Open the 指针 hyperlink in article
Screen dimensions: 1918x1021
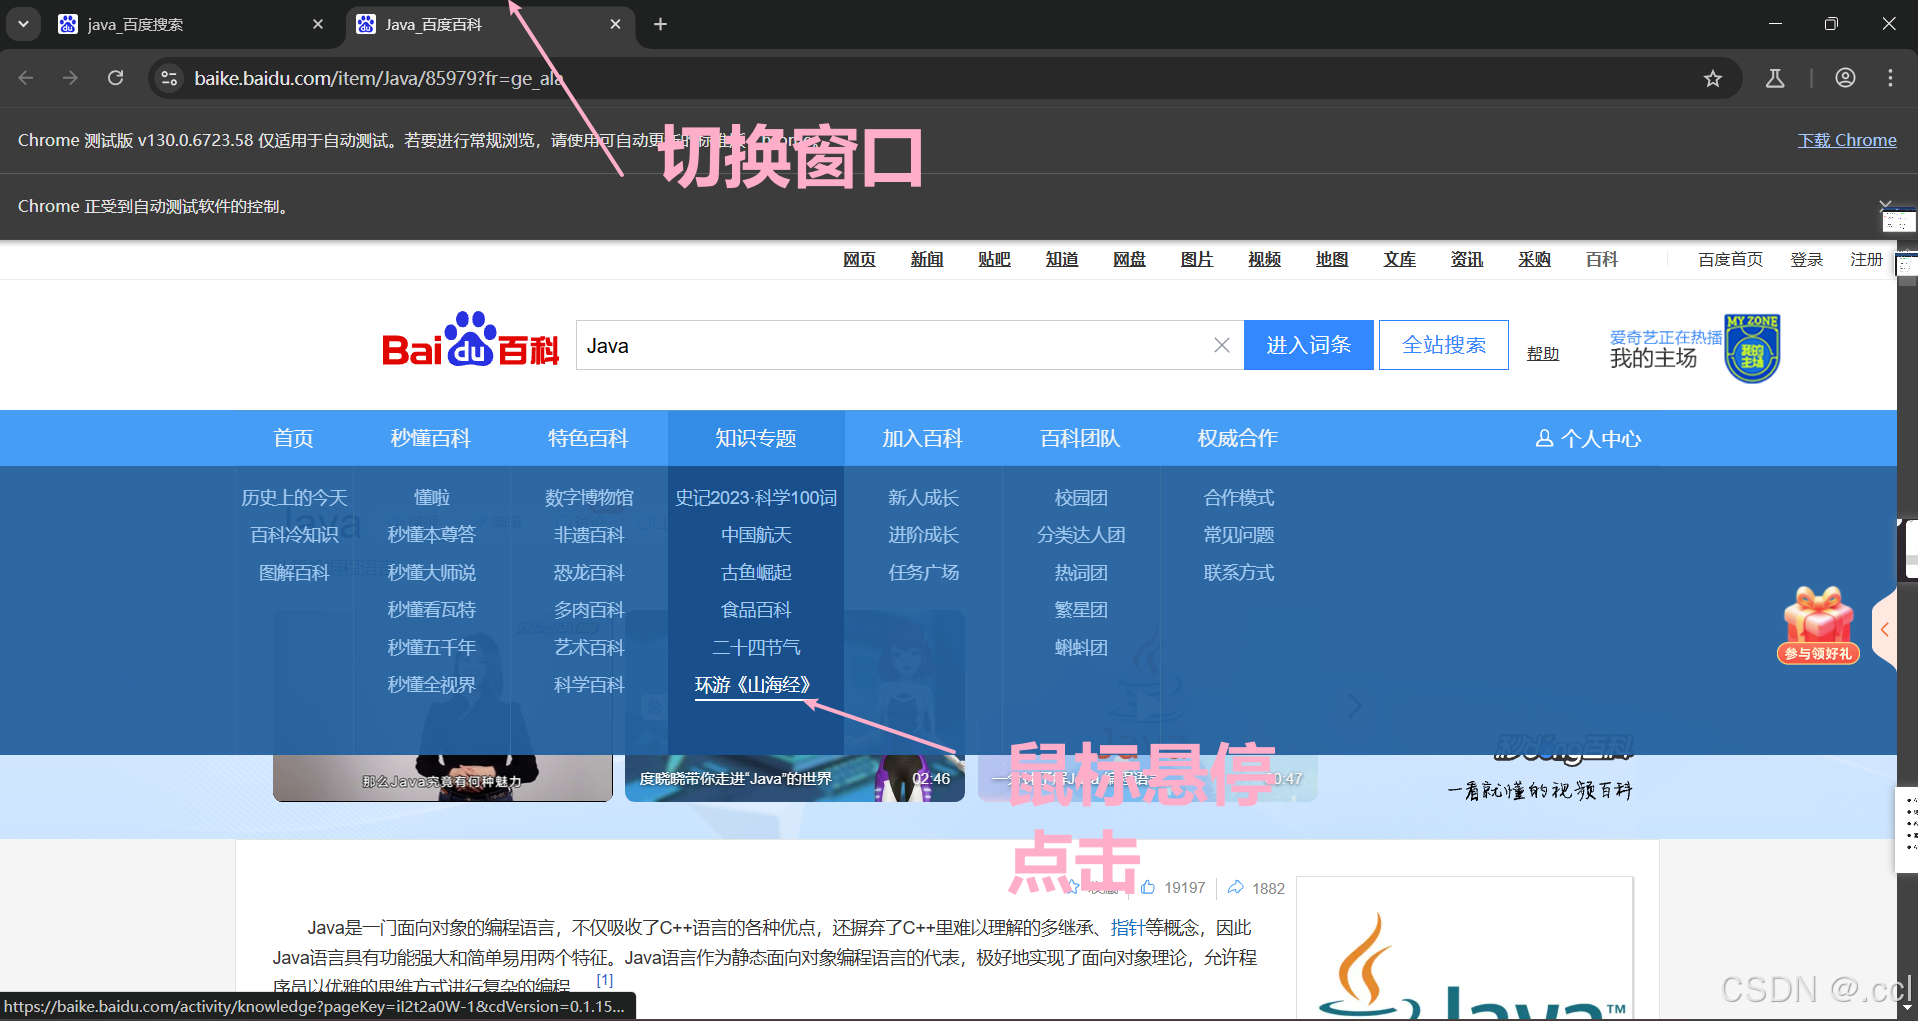tap(1127, 927)
